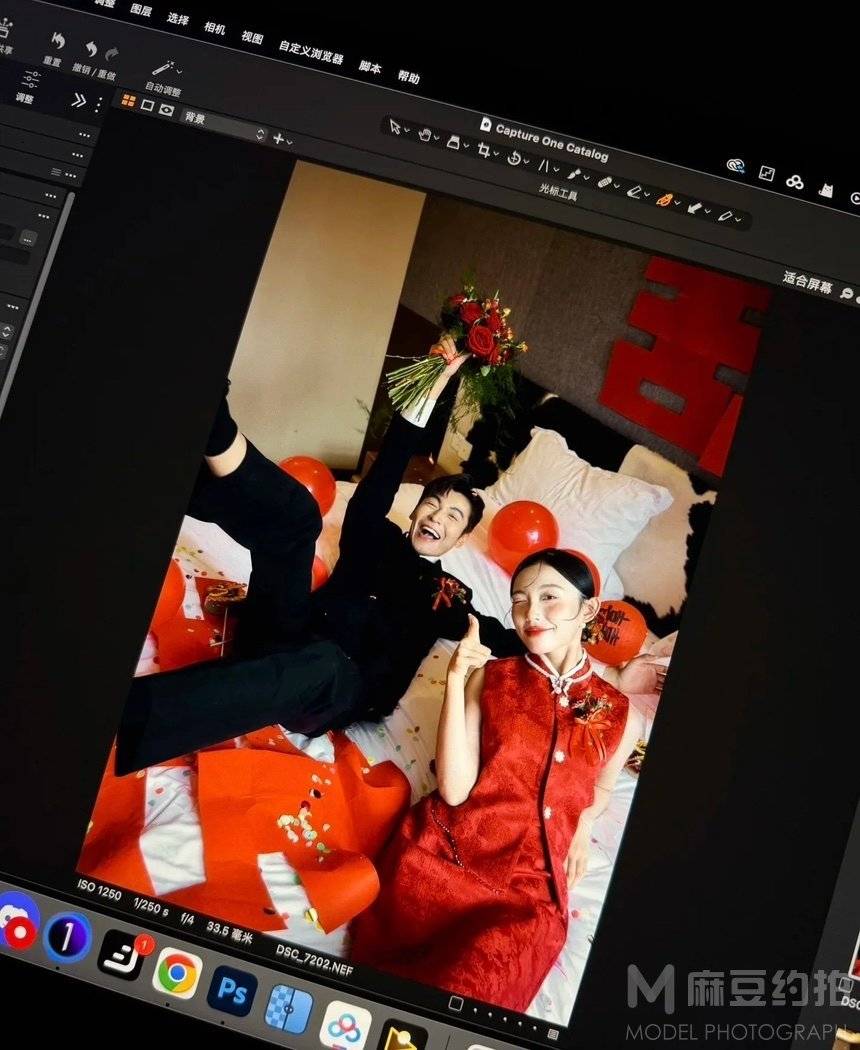Open the 图层 (Layer) menu
This screenshot has height=1050, width=860.
click(141, 9)
